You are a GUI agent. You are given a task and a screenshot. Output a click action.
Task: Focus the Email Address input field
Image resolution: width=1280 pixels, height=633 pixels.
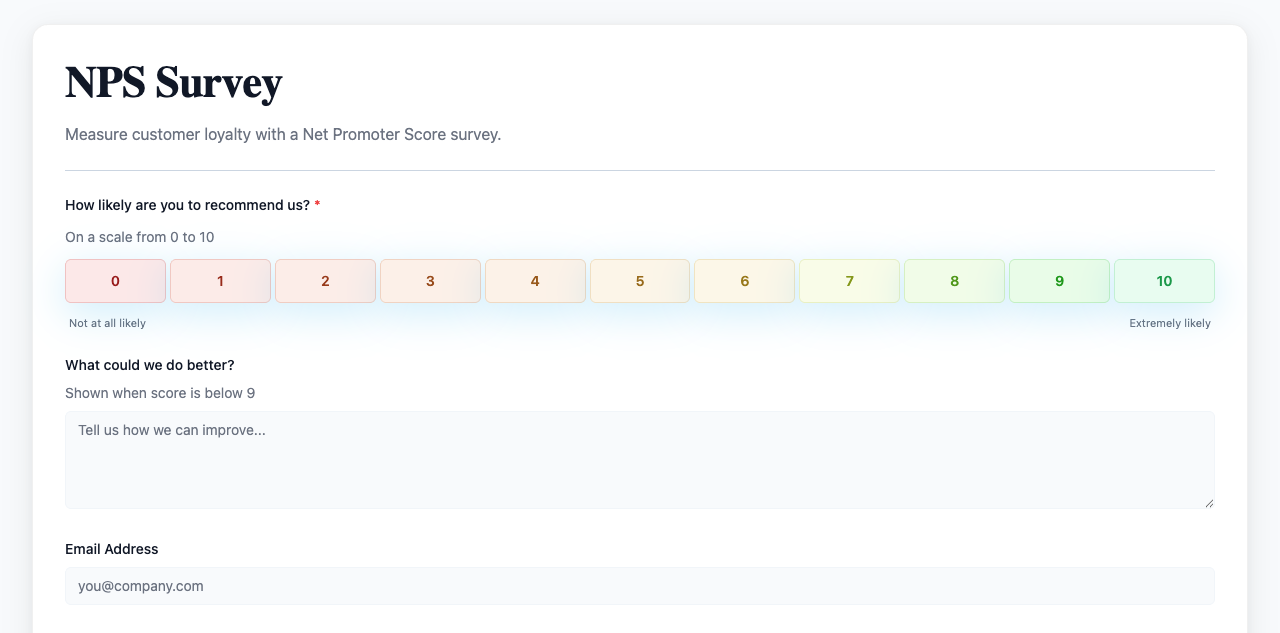tap(640, 586)
